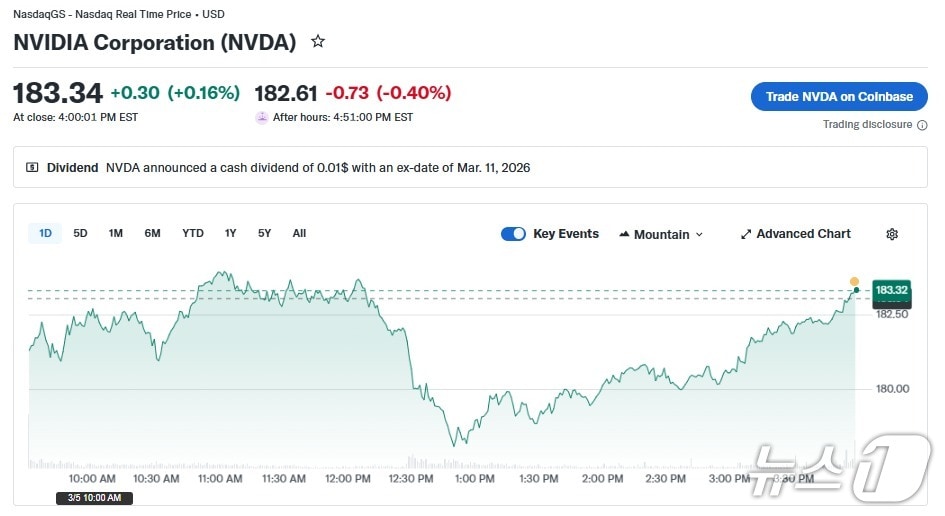945x516 pixels.
Task: Toggle the Key Events switch
Action: pos(513,234)
